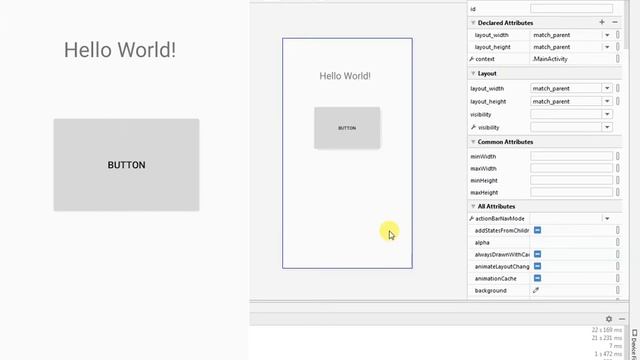Click the maxWidth input field

(571, 168)
